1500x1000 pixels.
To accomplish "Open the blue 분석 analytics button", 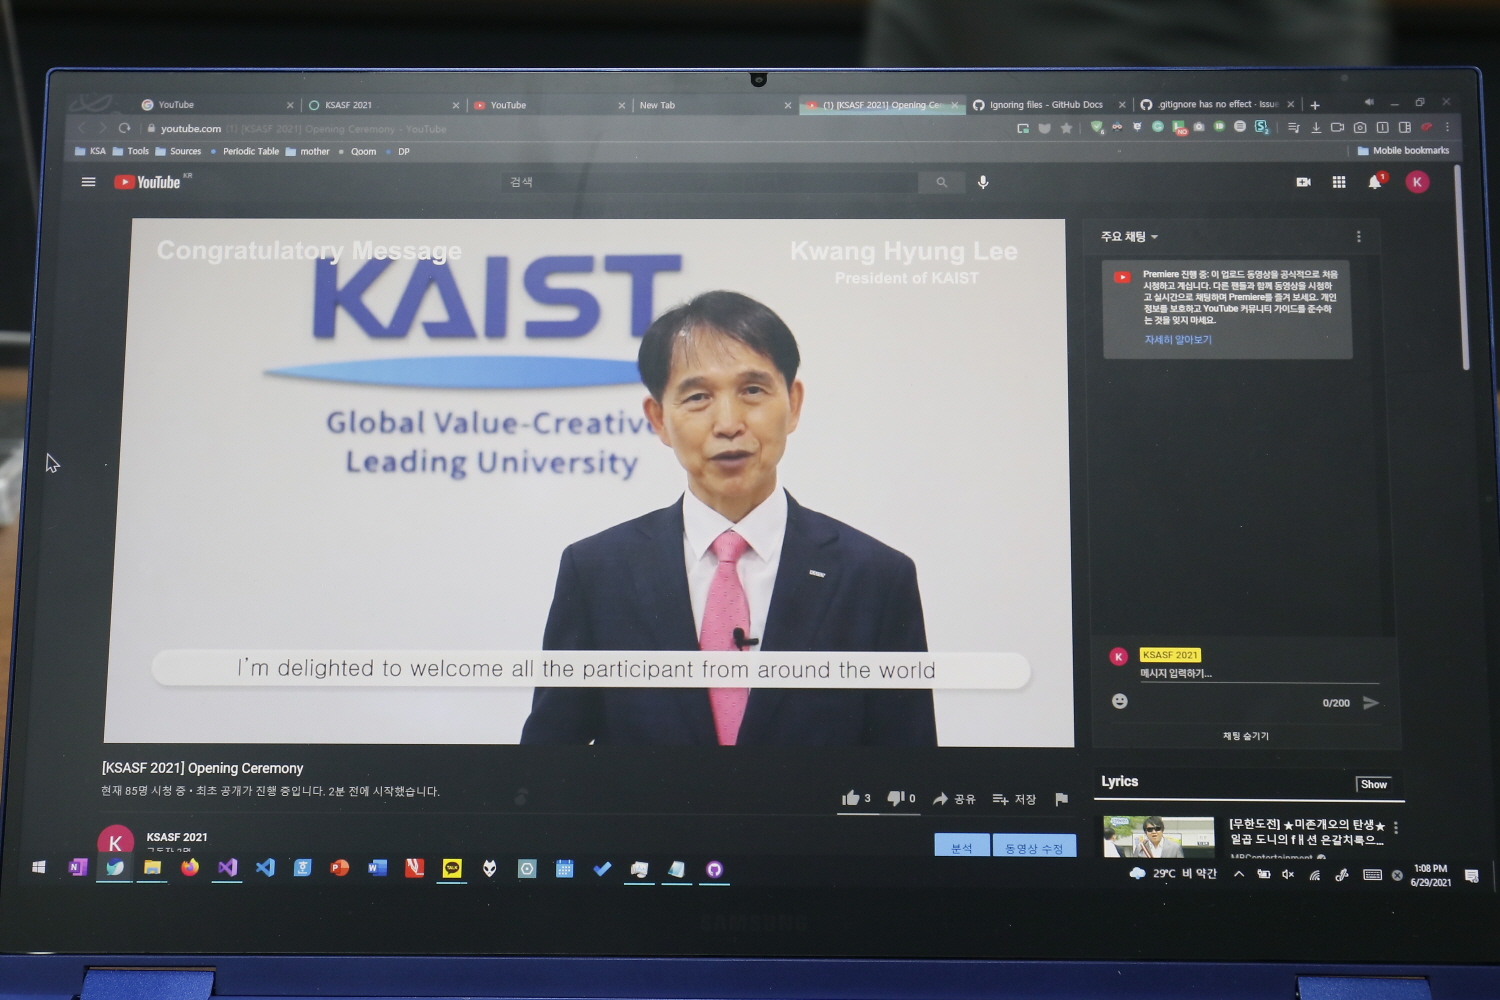I will coord(961,846).
